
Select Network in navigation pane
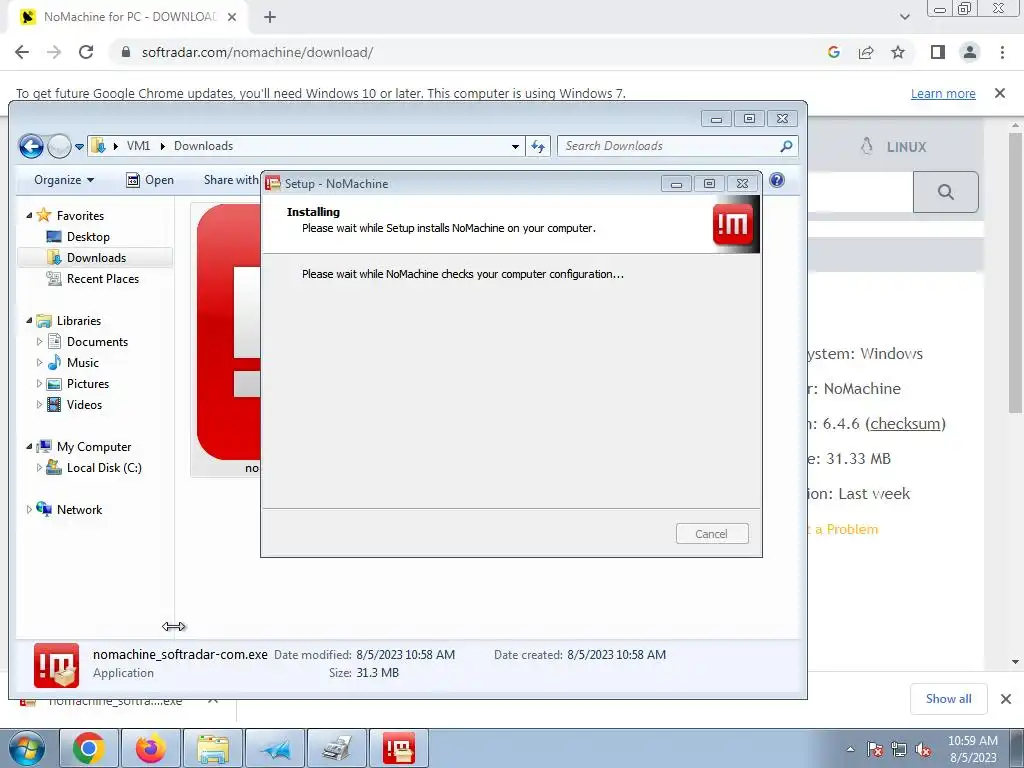69,509
